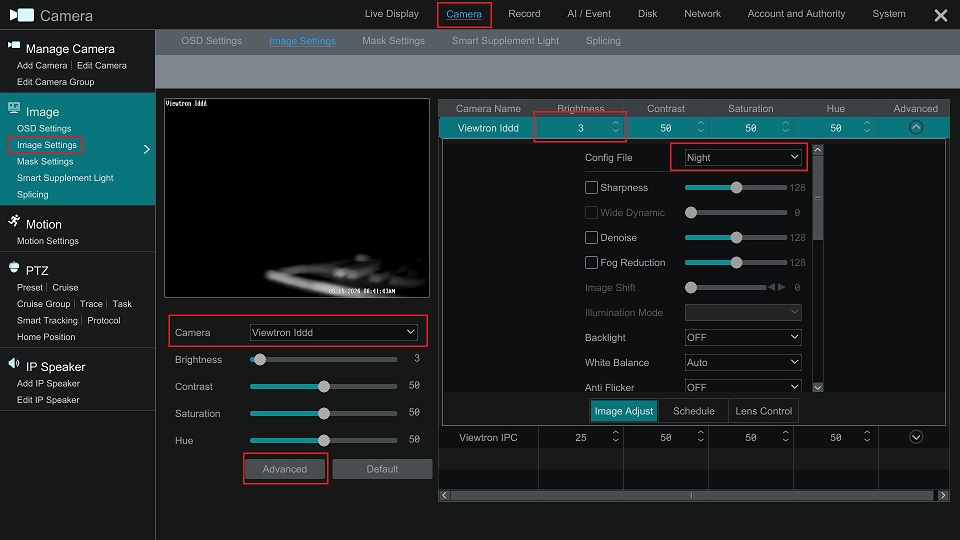Collapse the Viewtron Iddd advanced panel
The height and width of the screenshot is (540, 960).
tap(916, 127)
